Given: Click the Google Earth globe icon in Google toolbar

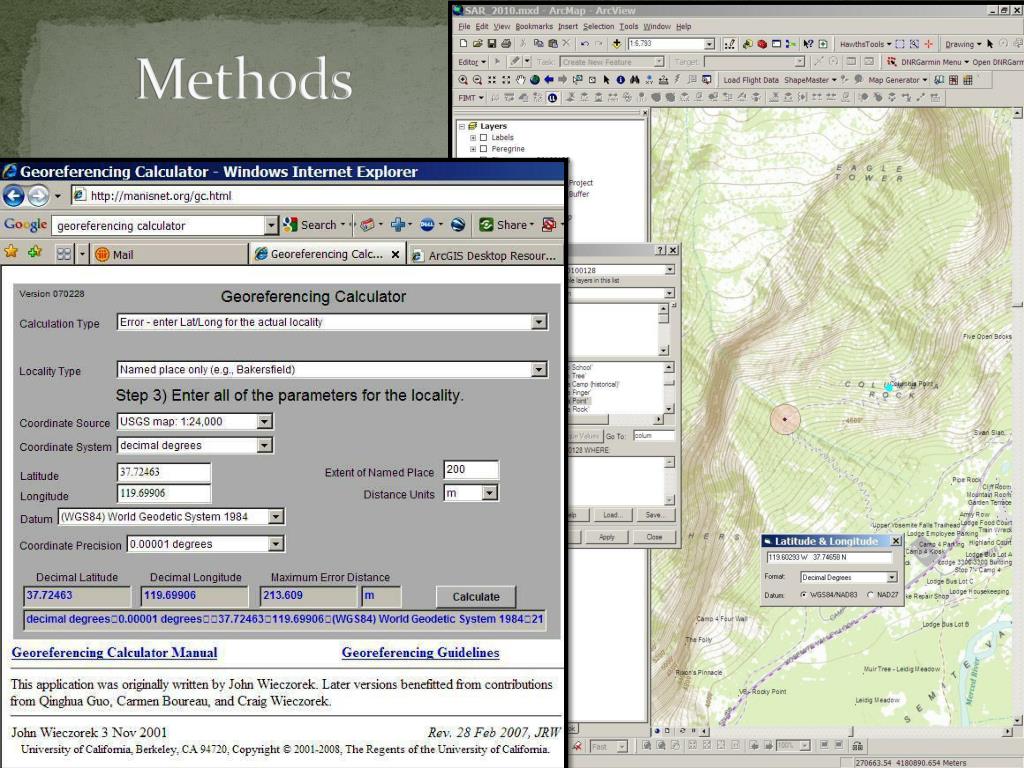Looking at the screenshot, I should pyautogui.click(x=458, y=225).
